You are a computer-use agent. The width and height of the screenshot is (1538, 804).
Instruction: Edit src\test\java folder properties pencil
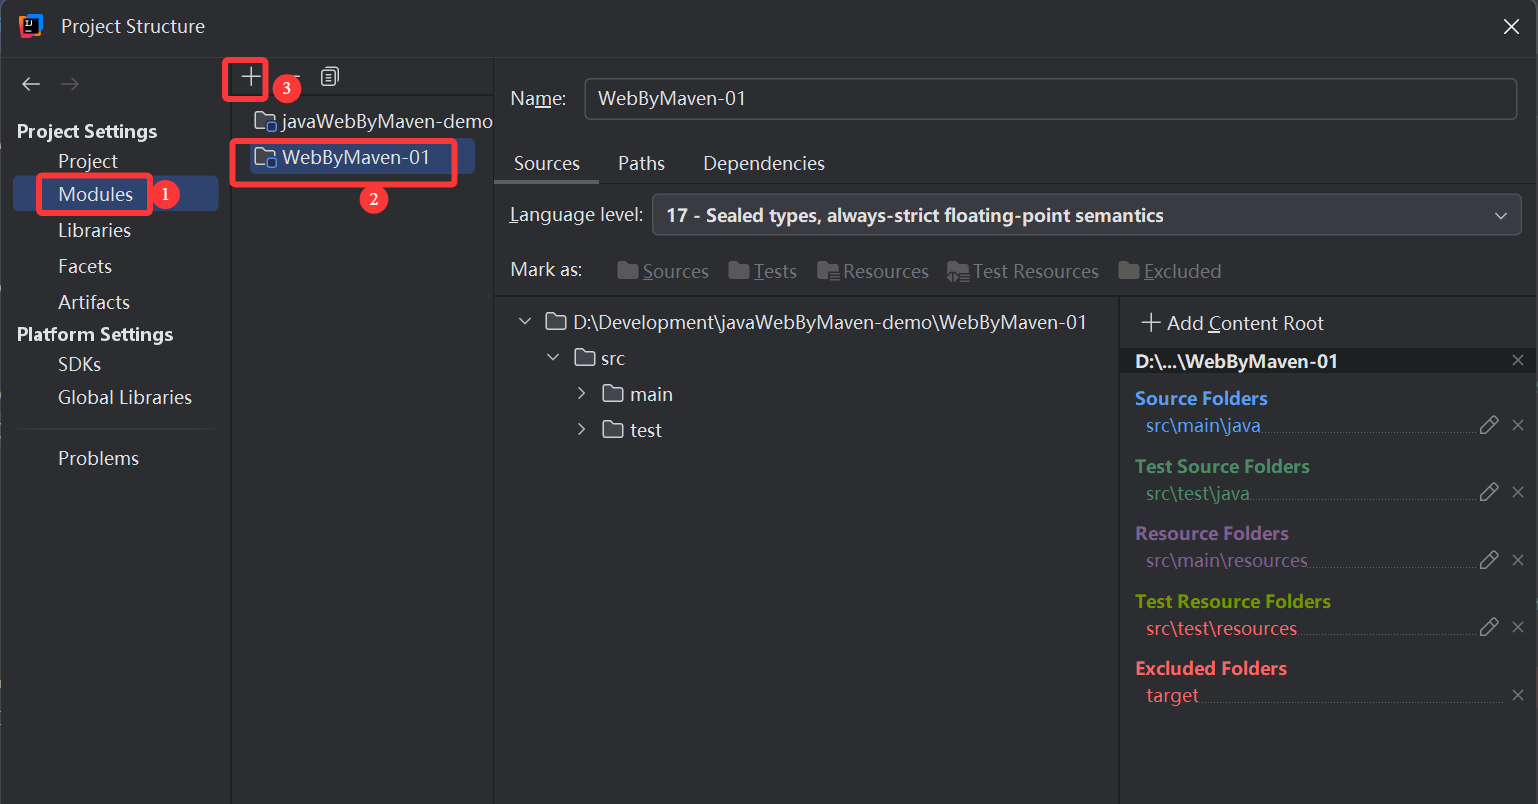pos(1489,492)
